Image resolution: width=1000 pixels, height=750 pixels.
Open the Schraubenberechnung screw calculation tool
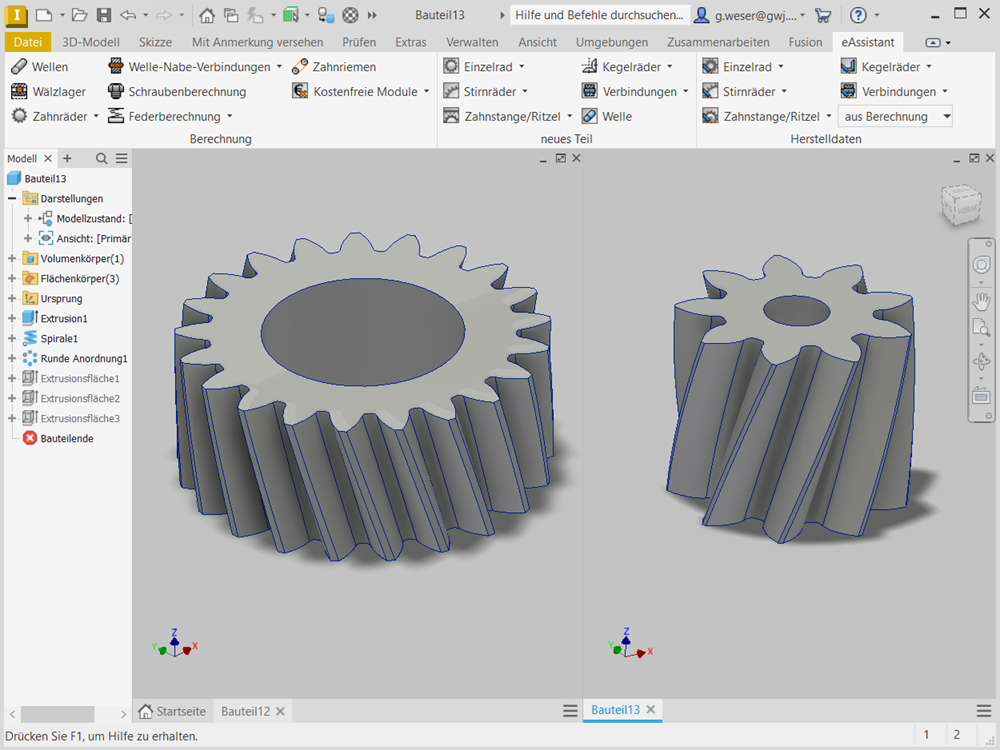(186, 91)
